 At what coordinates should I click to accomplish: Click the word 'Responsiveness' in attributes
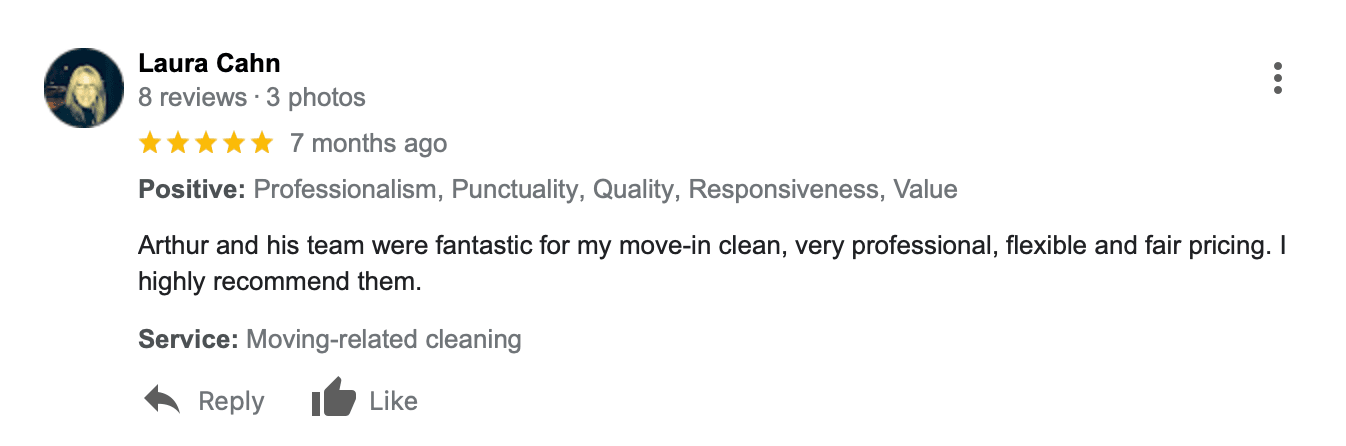point(784,190)
